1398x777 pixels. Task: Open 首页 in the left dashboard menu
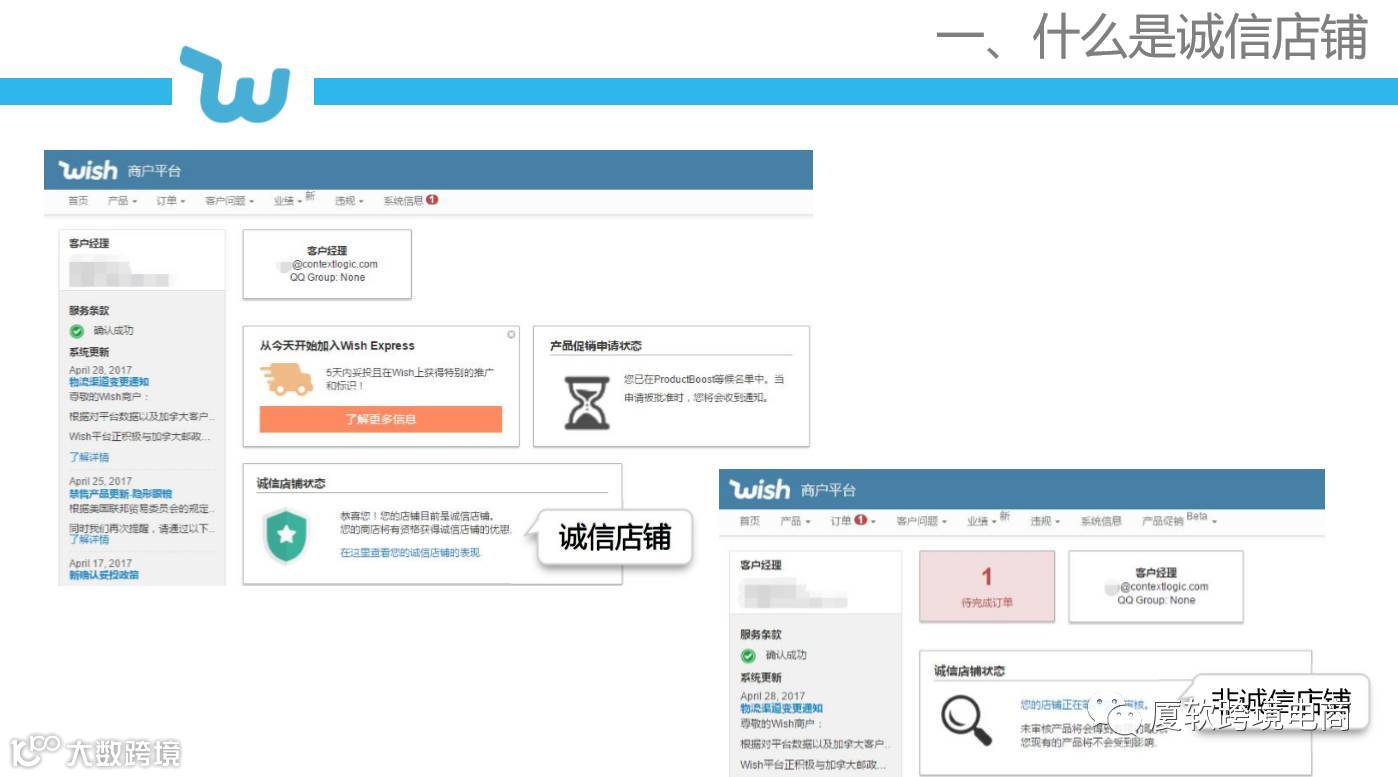coord(78,201)
